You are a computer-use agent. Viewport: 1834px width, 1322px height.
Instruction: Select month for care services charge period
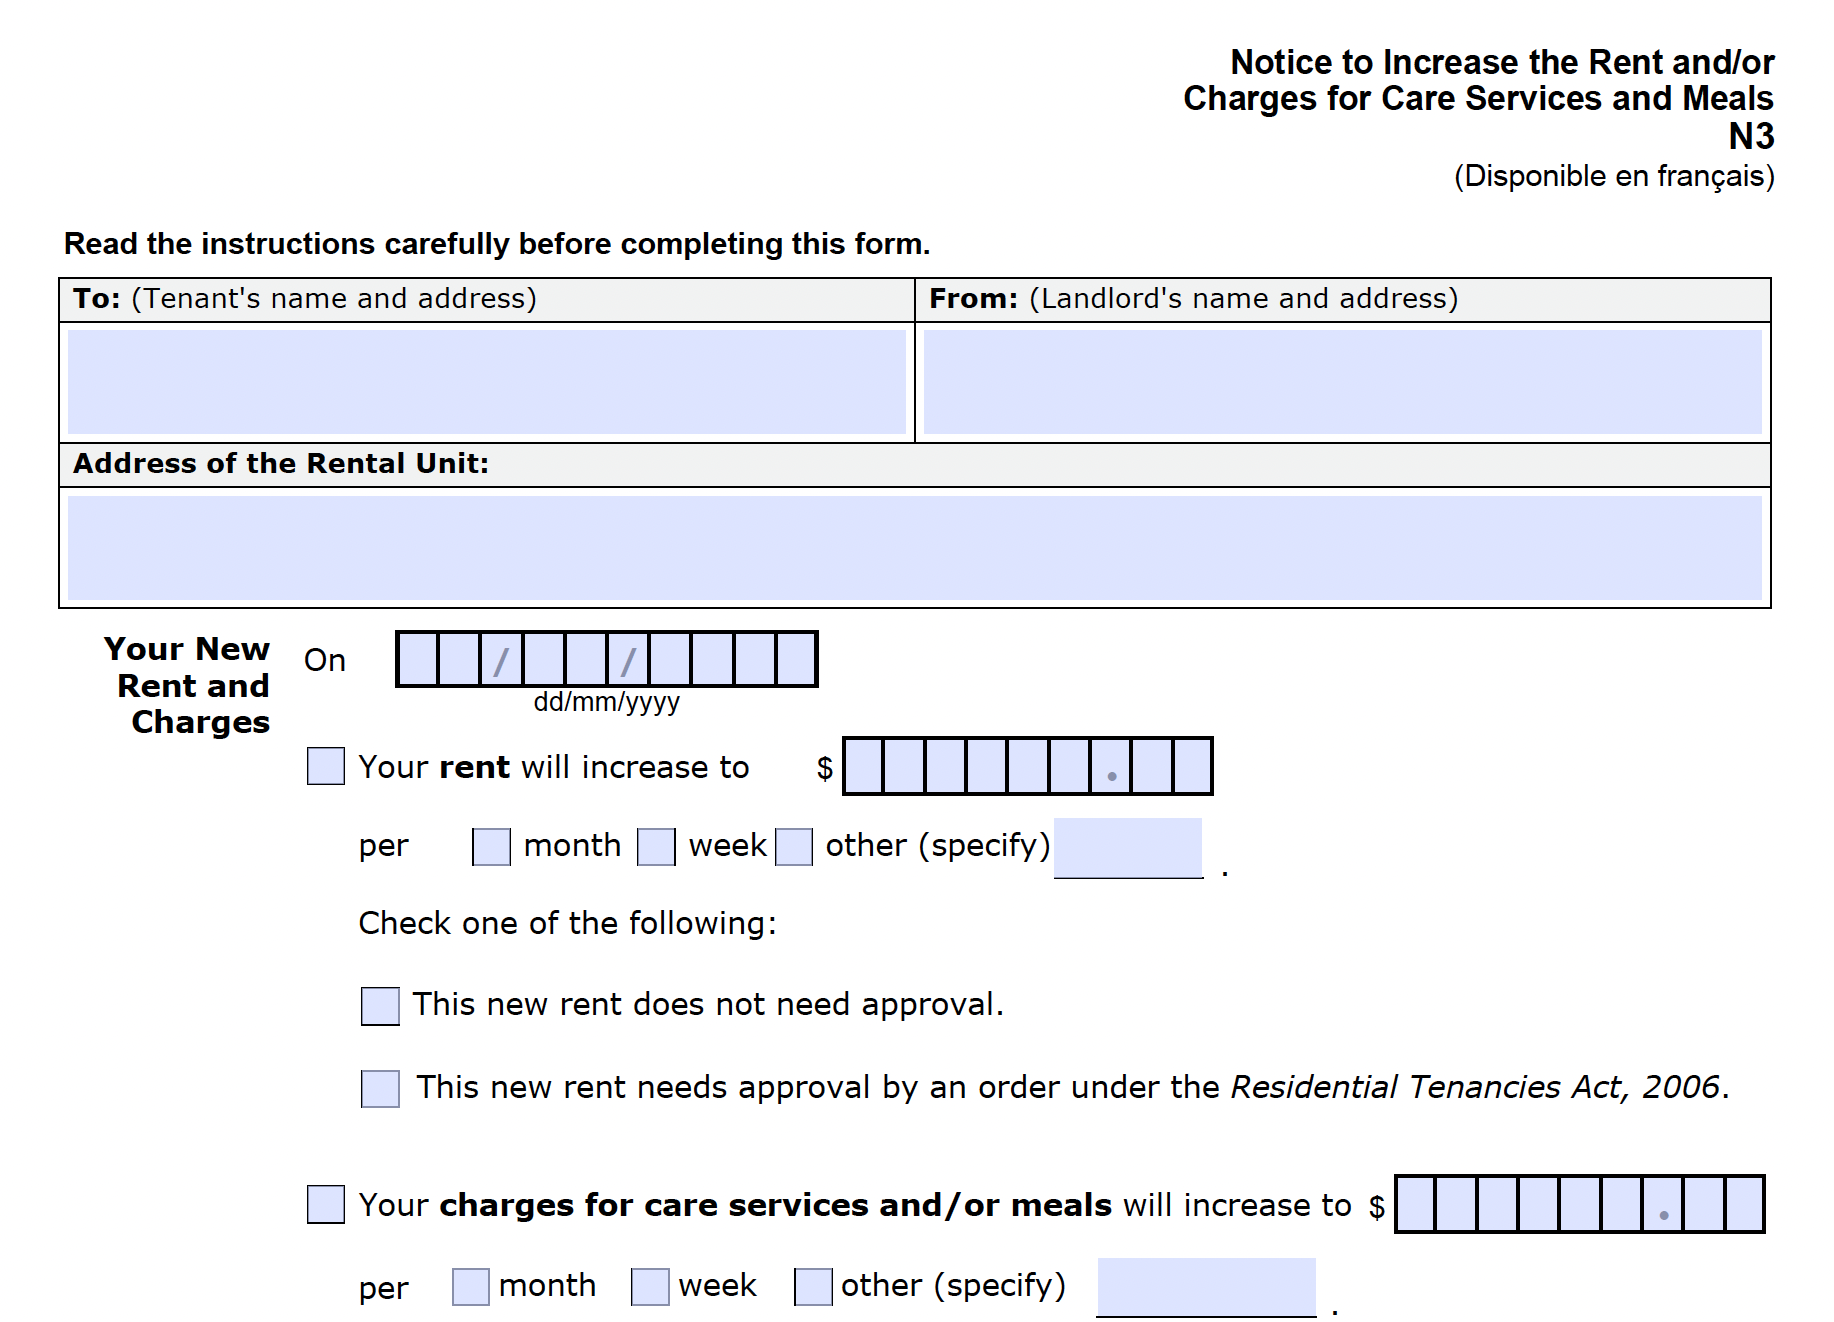click(x=470, y=1284)
